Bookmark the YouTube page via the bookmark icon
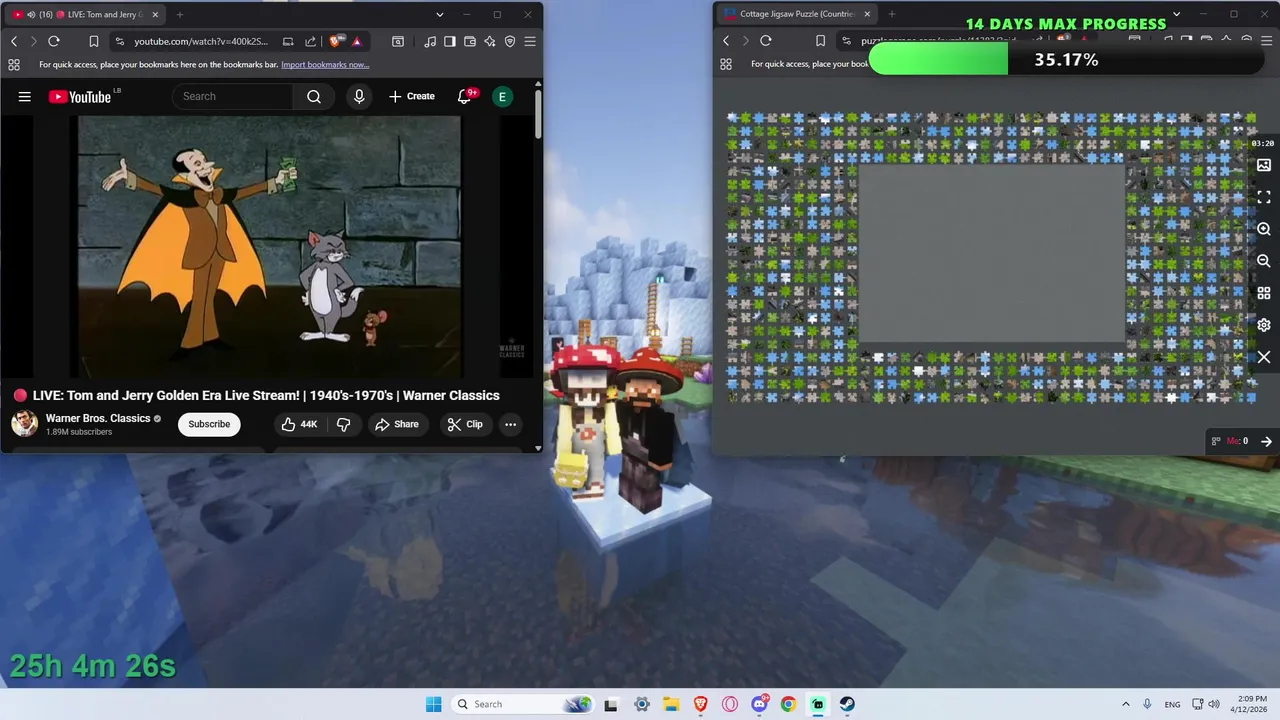The width and height of the screenshot is (1280, 720). pos(93,41)
